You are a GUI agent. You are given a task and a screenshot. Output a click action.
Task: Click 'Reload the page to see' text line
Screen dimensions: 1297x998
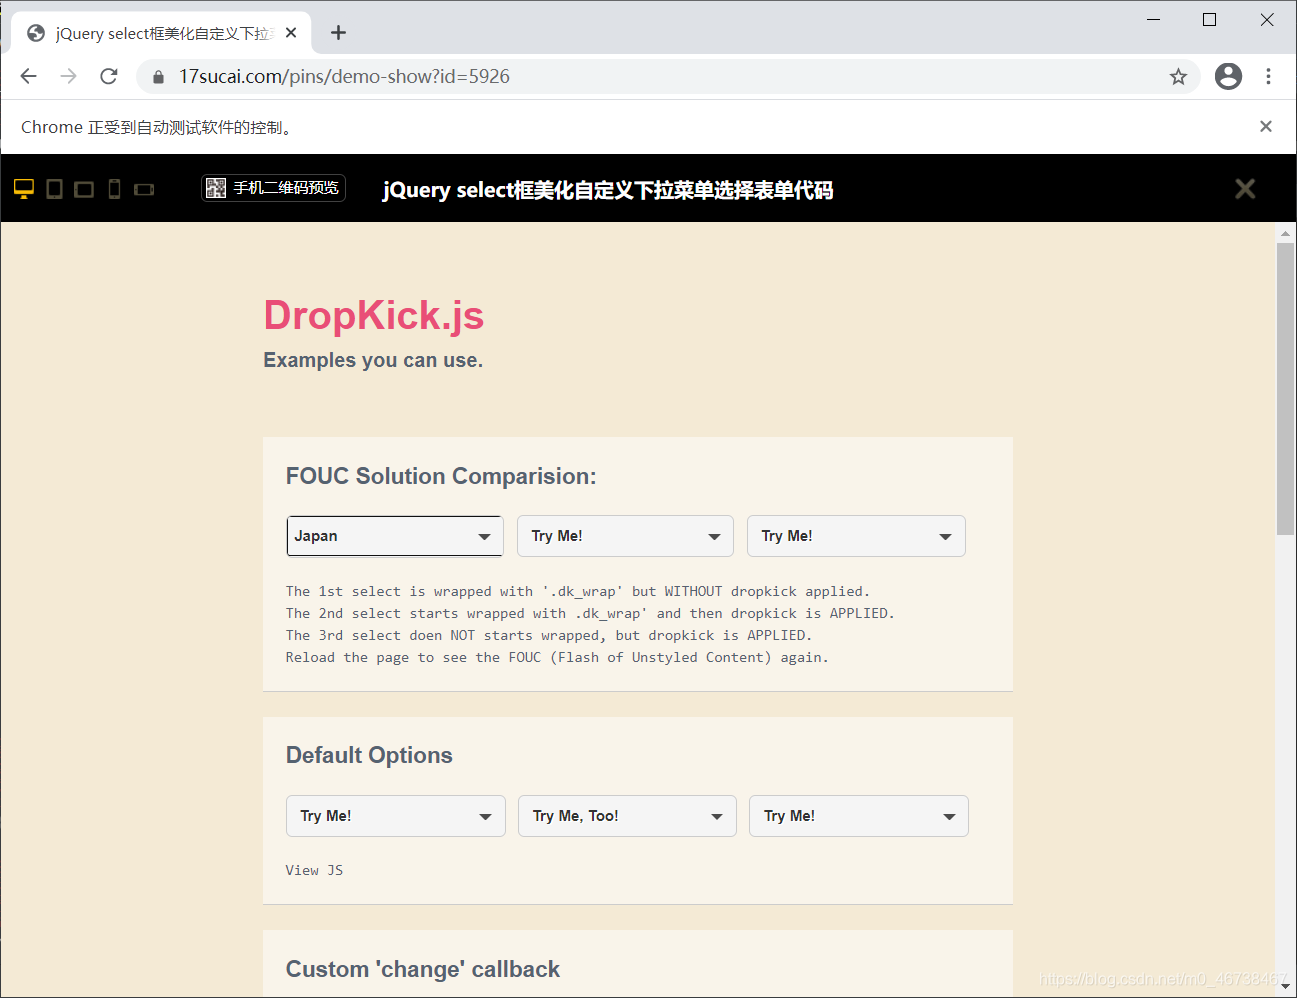click(x=557, y=657)
